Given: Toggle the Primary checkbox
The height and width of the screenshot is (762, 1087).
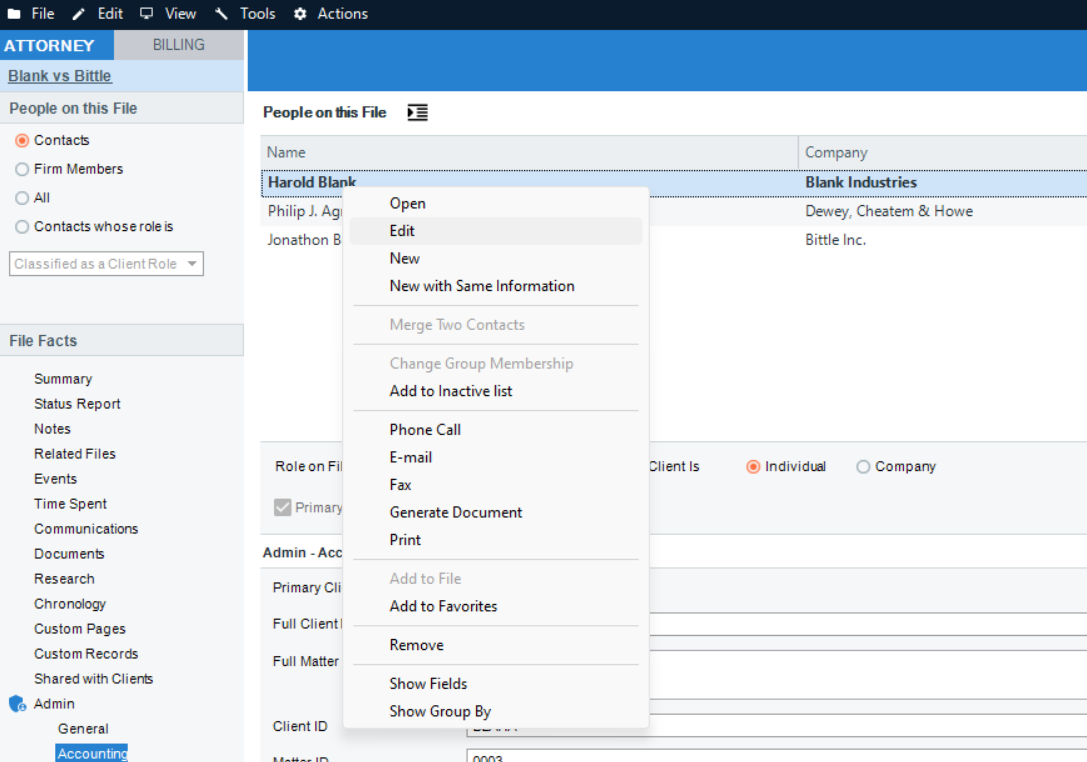Looking at the screenshot, I should click(x=281, y=507).
